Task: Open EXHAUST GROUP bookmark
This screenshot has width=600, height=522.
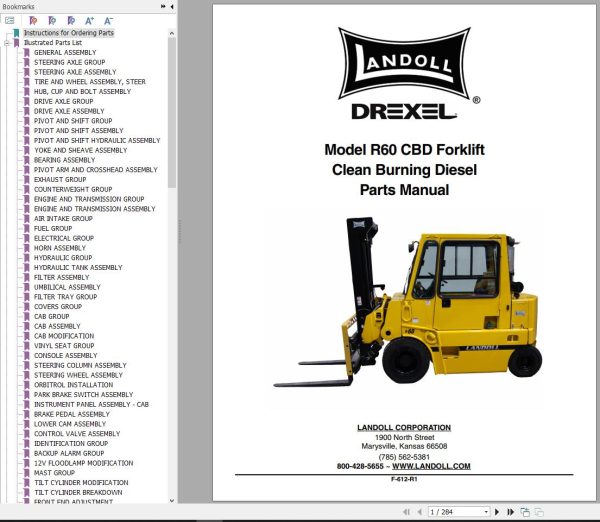Action: pyautogui.click(x=60, y=179)
